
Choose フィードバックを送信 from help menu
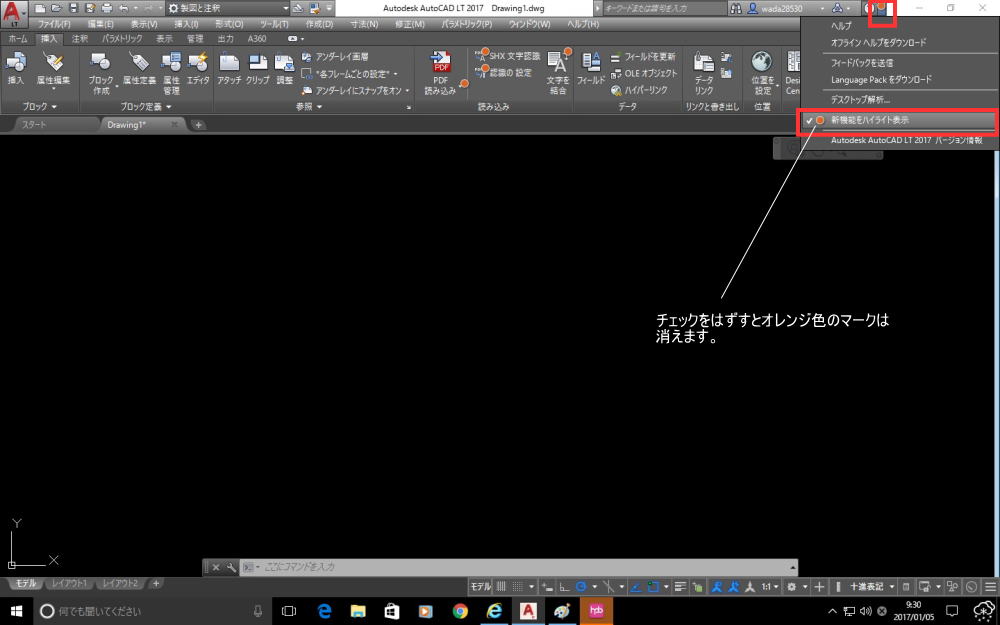pyautogui.click(x=862, y=62)
